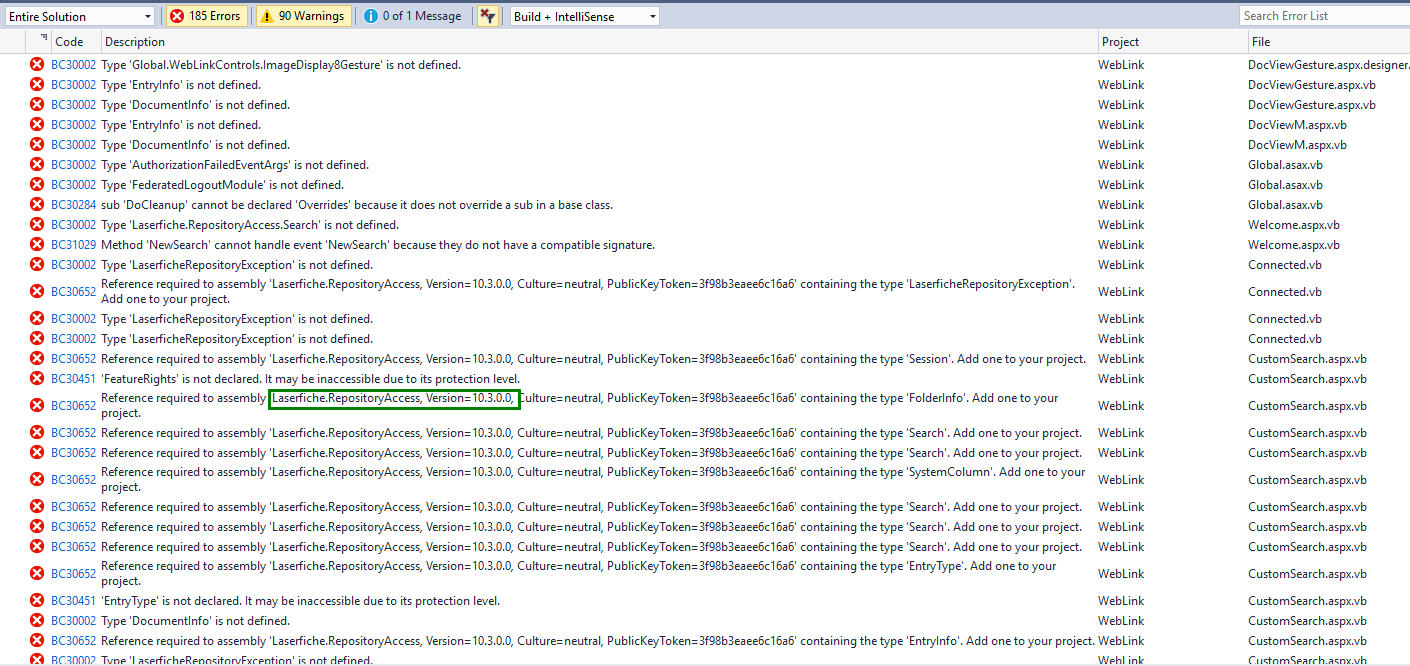Click the Search Error List field
Screen dimensions: 1410x666
pyautogui.click(x=1322, y=16)
